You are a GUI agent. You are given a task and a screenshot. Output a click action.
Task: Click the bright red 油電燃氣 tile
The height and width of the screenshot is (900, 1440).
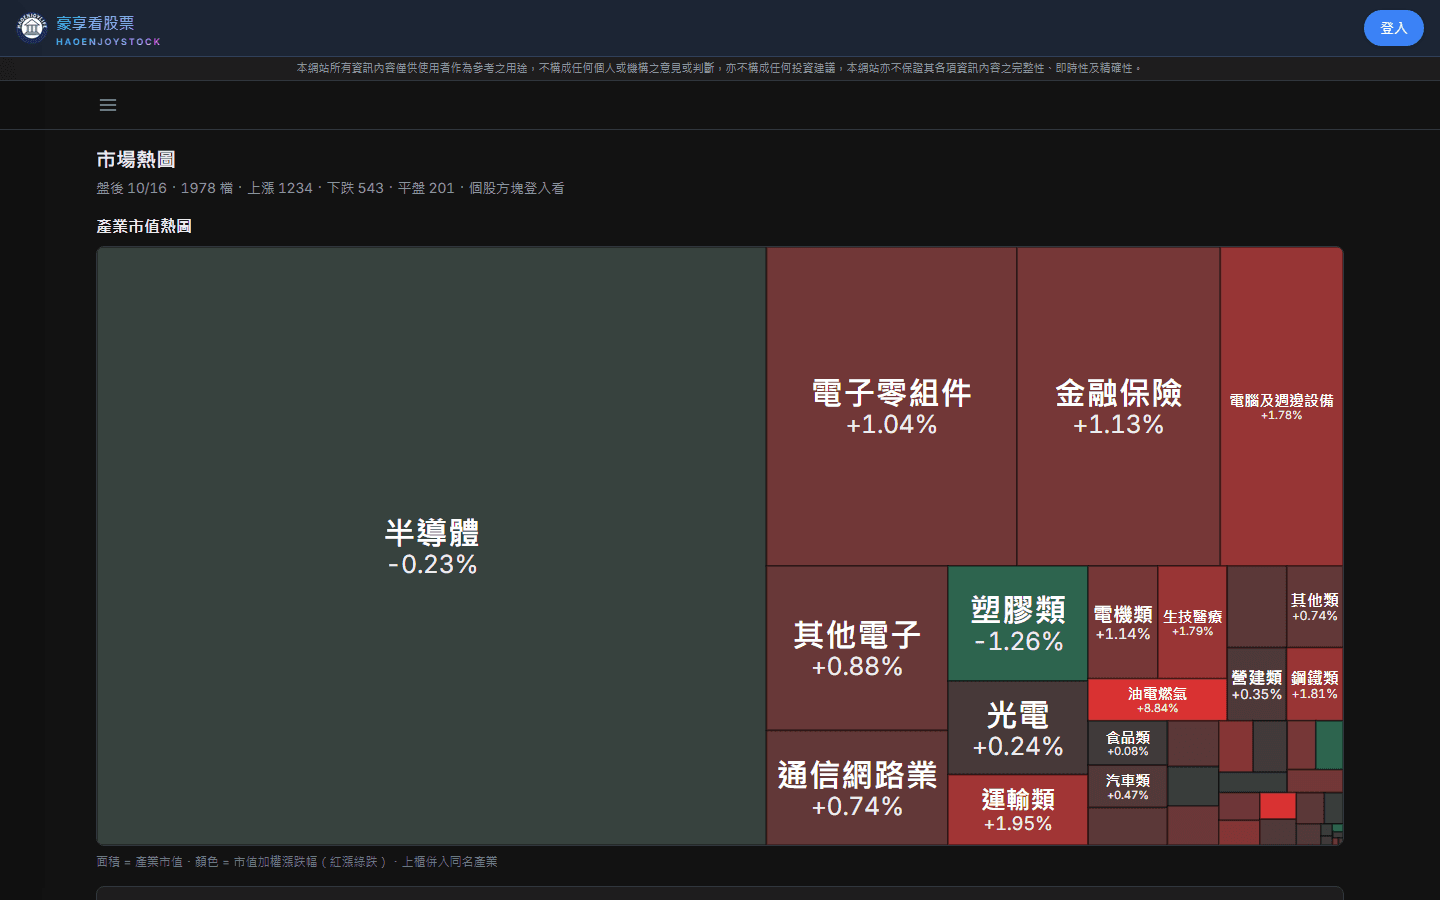point(1157,700)
